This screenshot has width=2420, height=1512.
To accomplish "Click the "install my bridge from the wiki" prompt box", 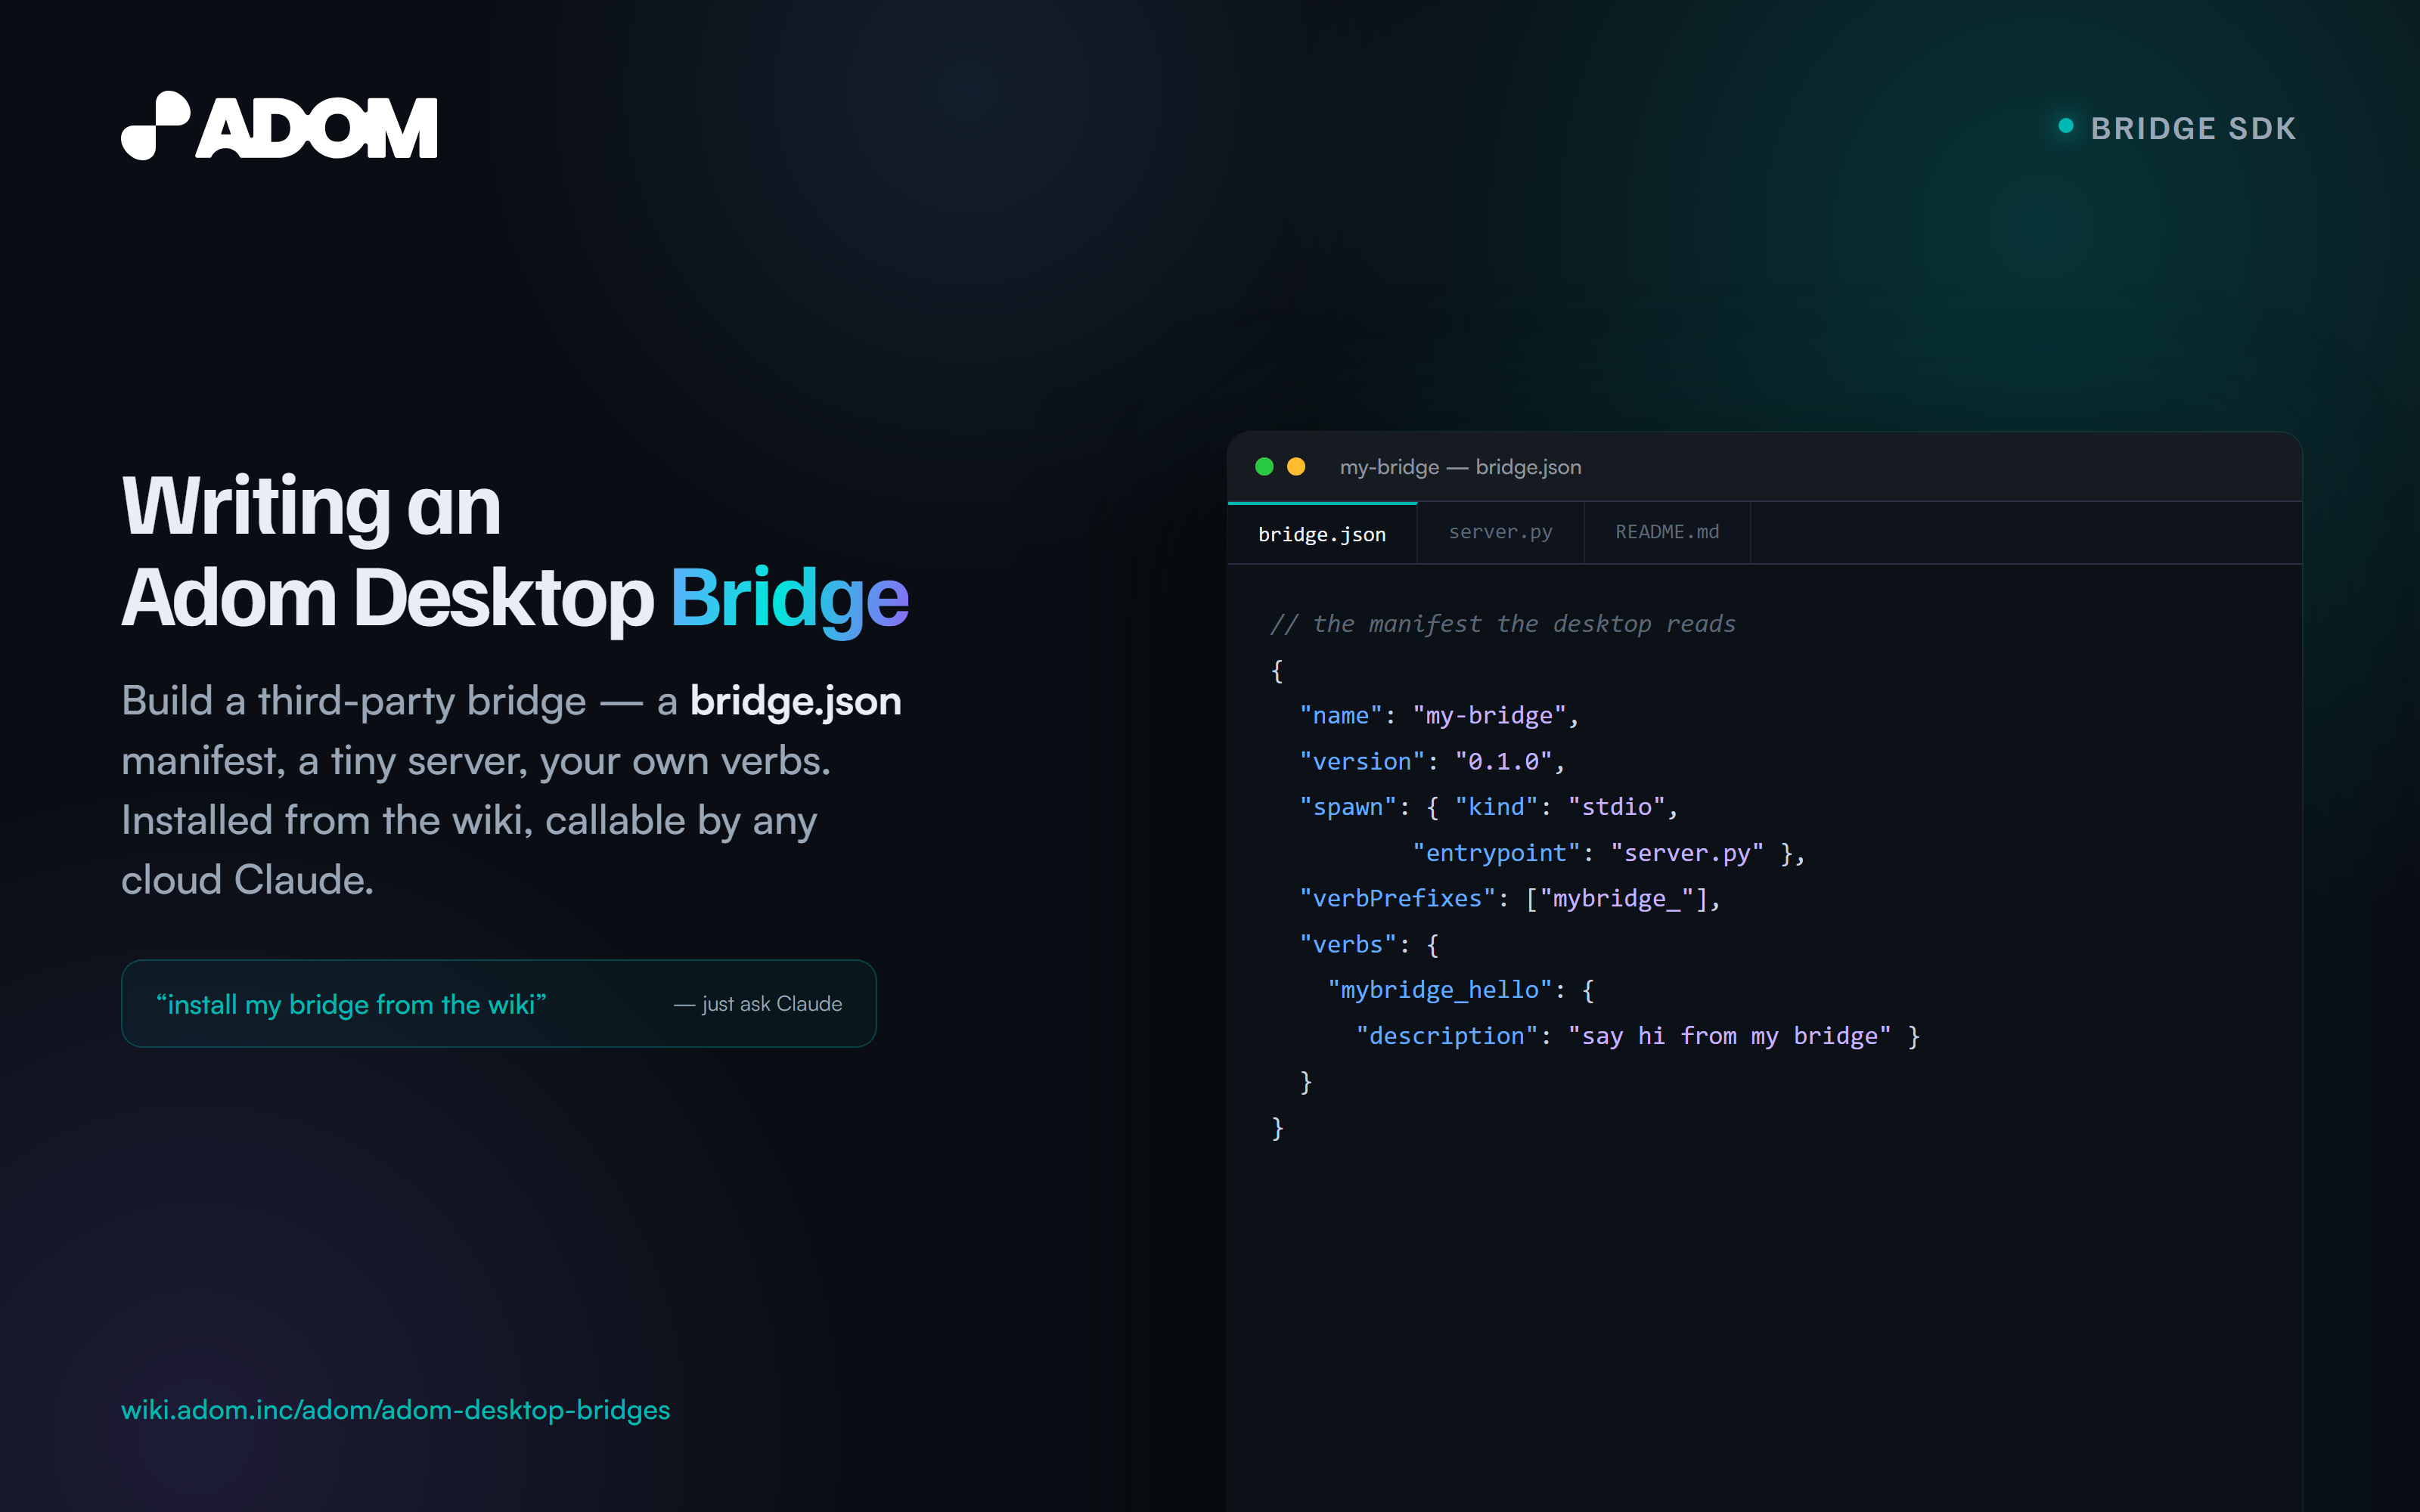I will (499, 1004).
